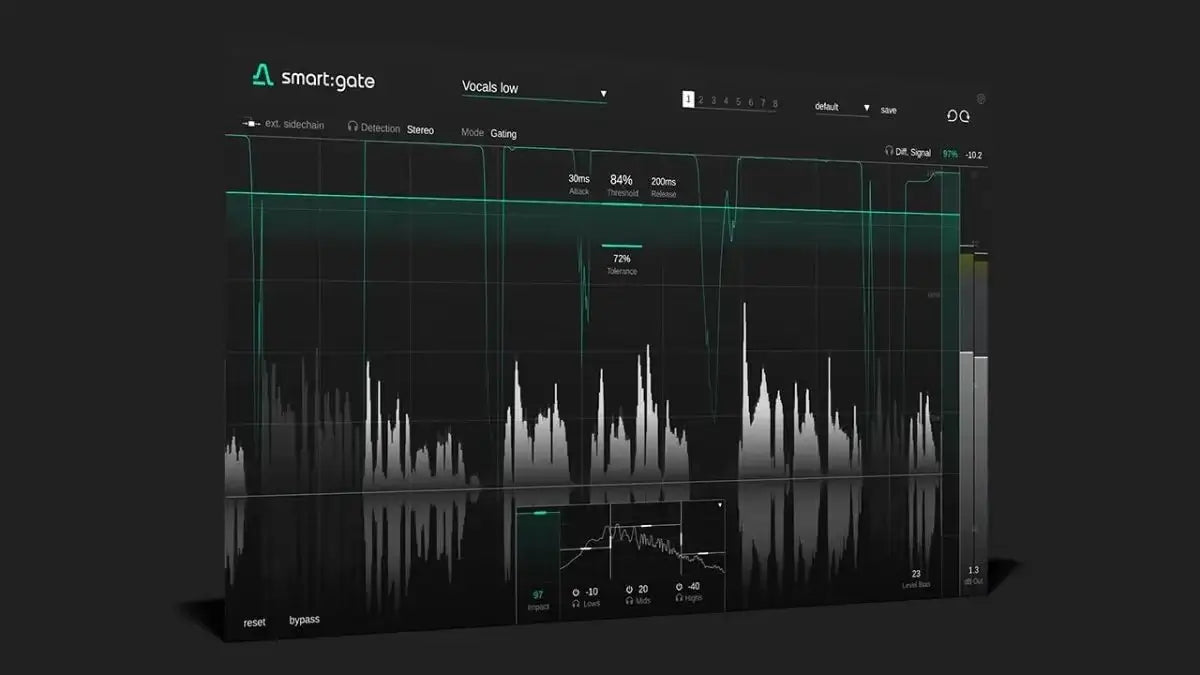Audition the Lows band with its headphone icon
Viewport: 1200px width, 675px height.
click(576, 601)
